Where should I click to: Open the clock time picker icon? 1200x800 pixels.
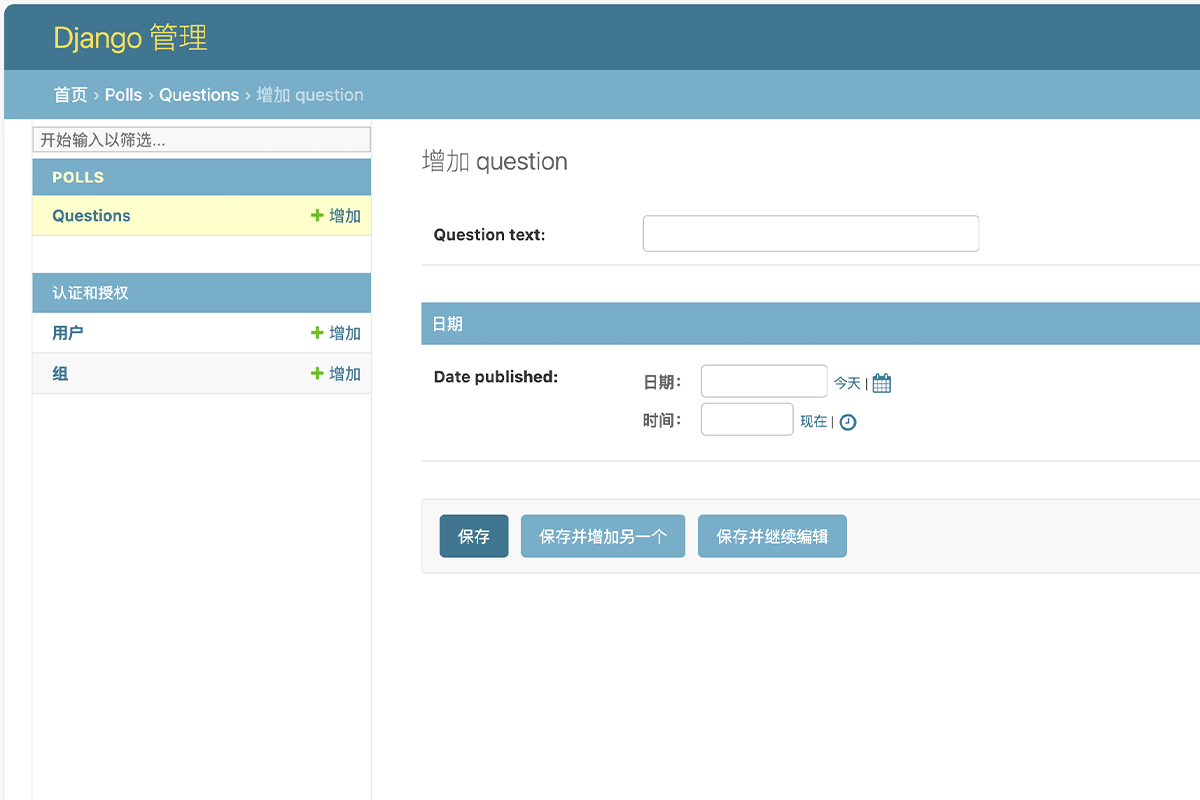click(848, 422)
